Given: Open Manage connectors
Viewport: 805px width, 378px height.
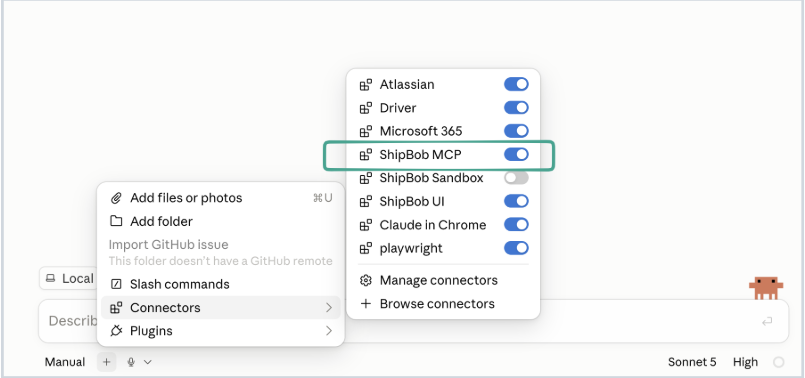Looking at the screenshot, I should 438,280.
